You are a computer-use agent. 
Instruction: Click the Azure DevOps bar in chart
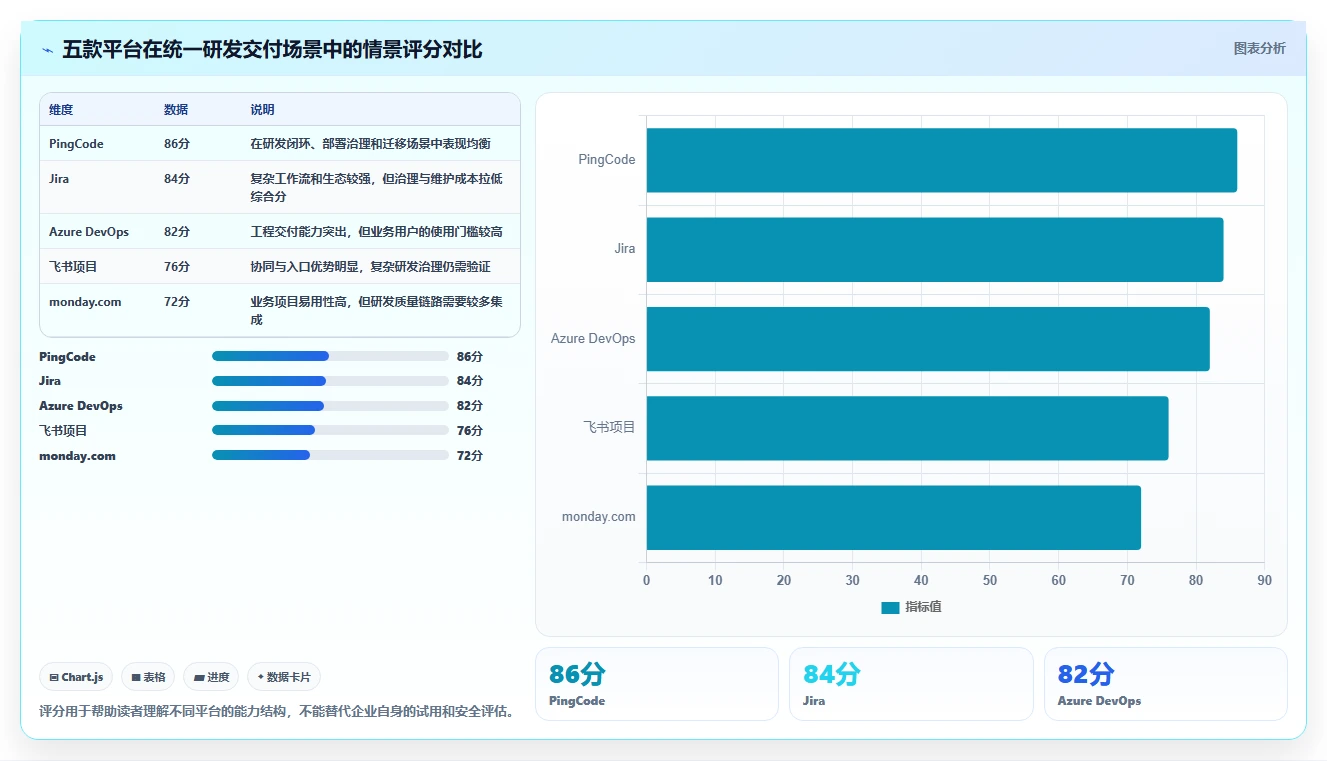[928, 338]
